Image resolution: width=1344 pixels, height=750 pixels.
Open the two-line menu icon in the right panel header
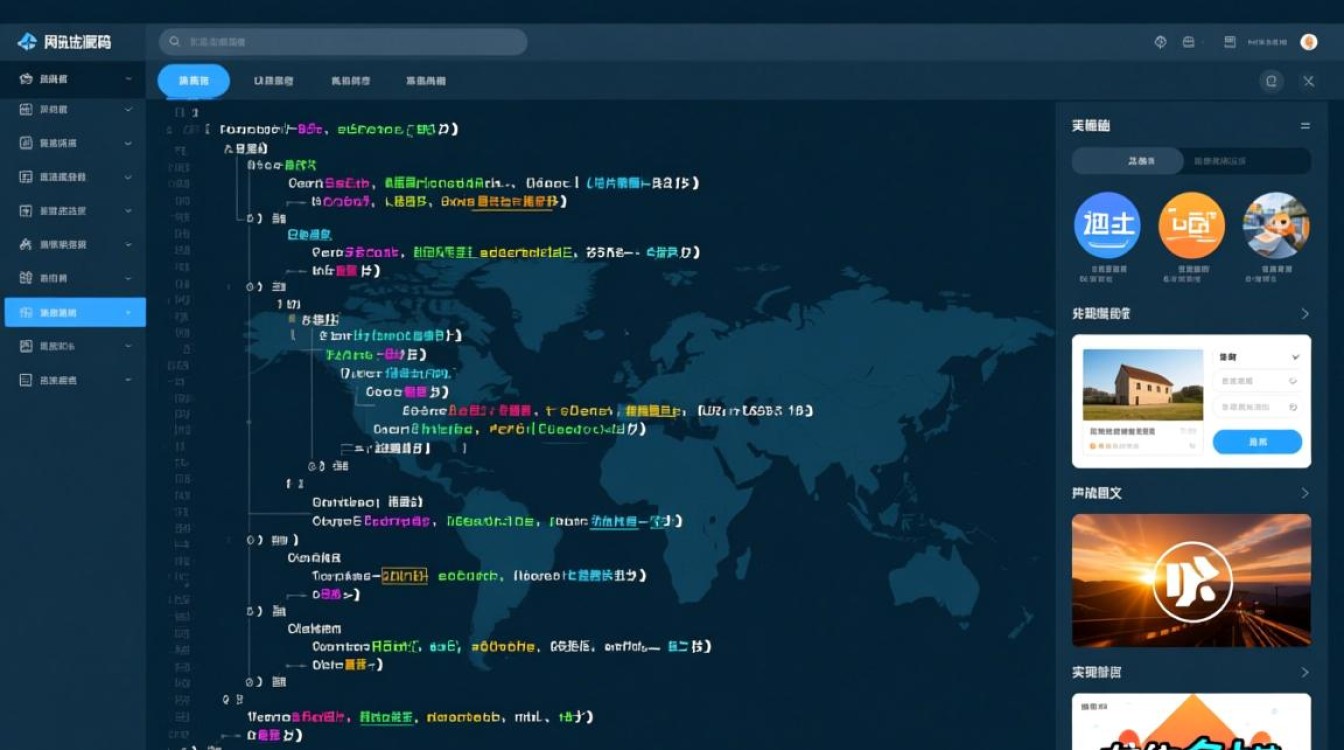(1304, 126)
